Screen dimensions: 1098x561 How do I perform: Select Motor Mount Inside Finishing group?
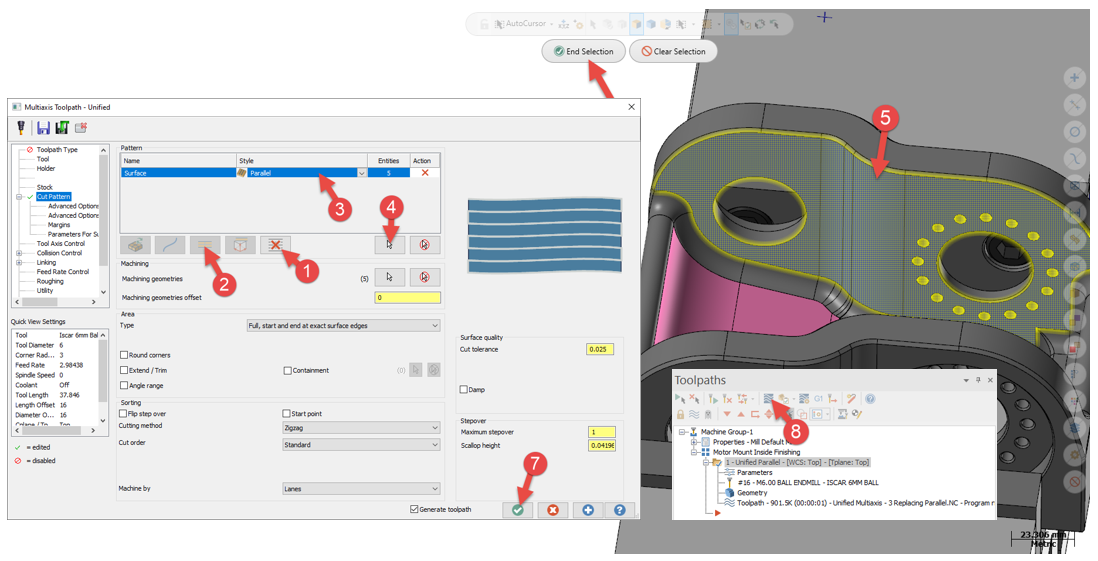click(756, 452)
